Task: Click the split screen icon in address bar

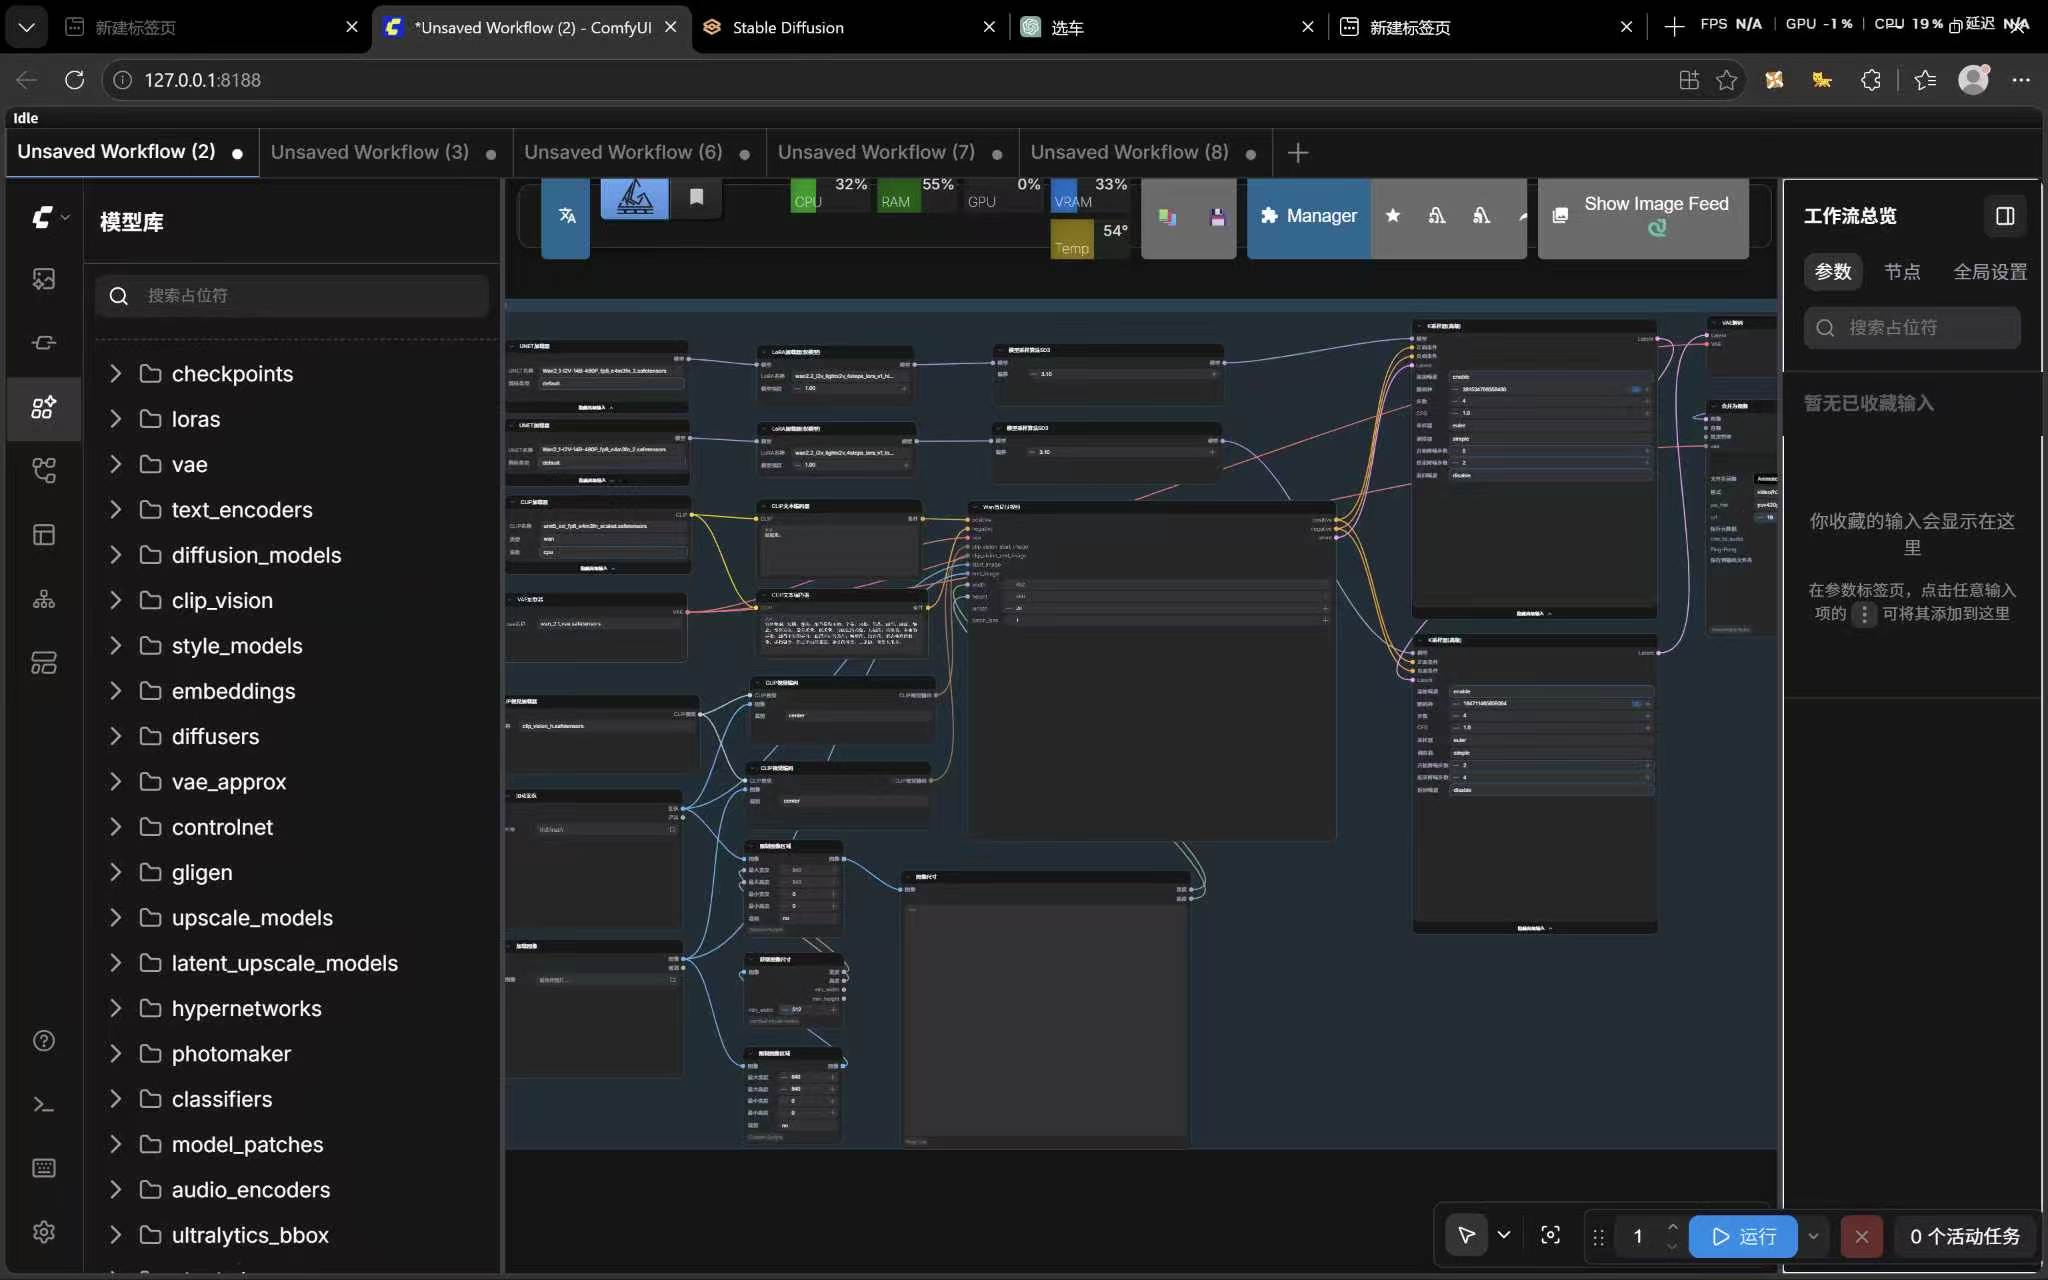Action: pos(1689,80)
